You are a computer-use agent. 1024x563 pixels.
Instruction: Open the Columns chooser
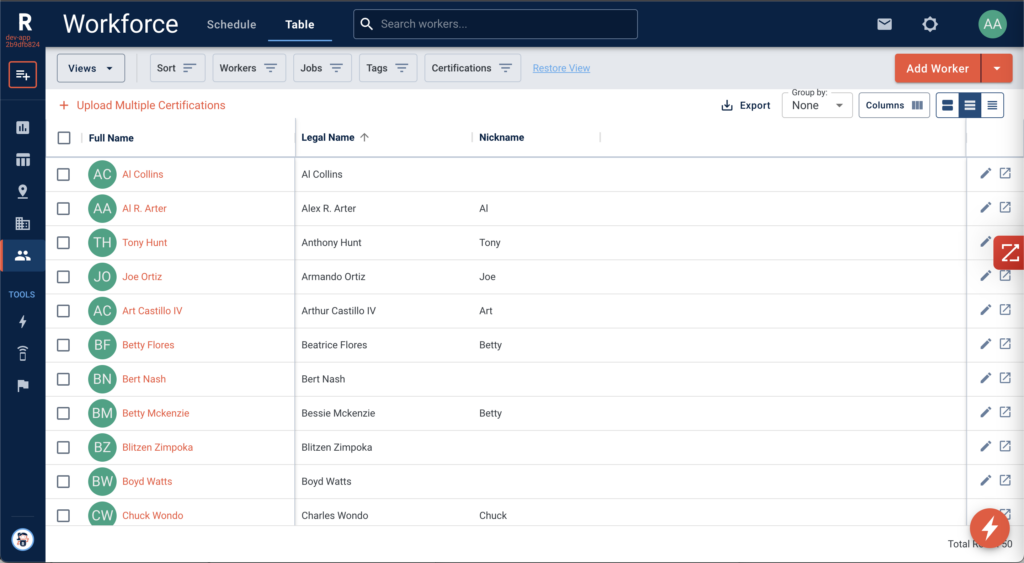(894, 105)
